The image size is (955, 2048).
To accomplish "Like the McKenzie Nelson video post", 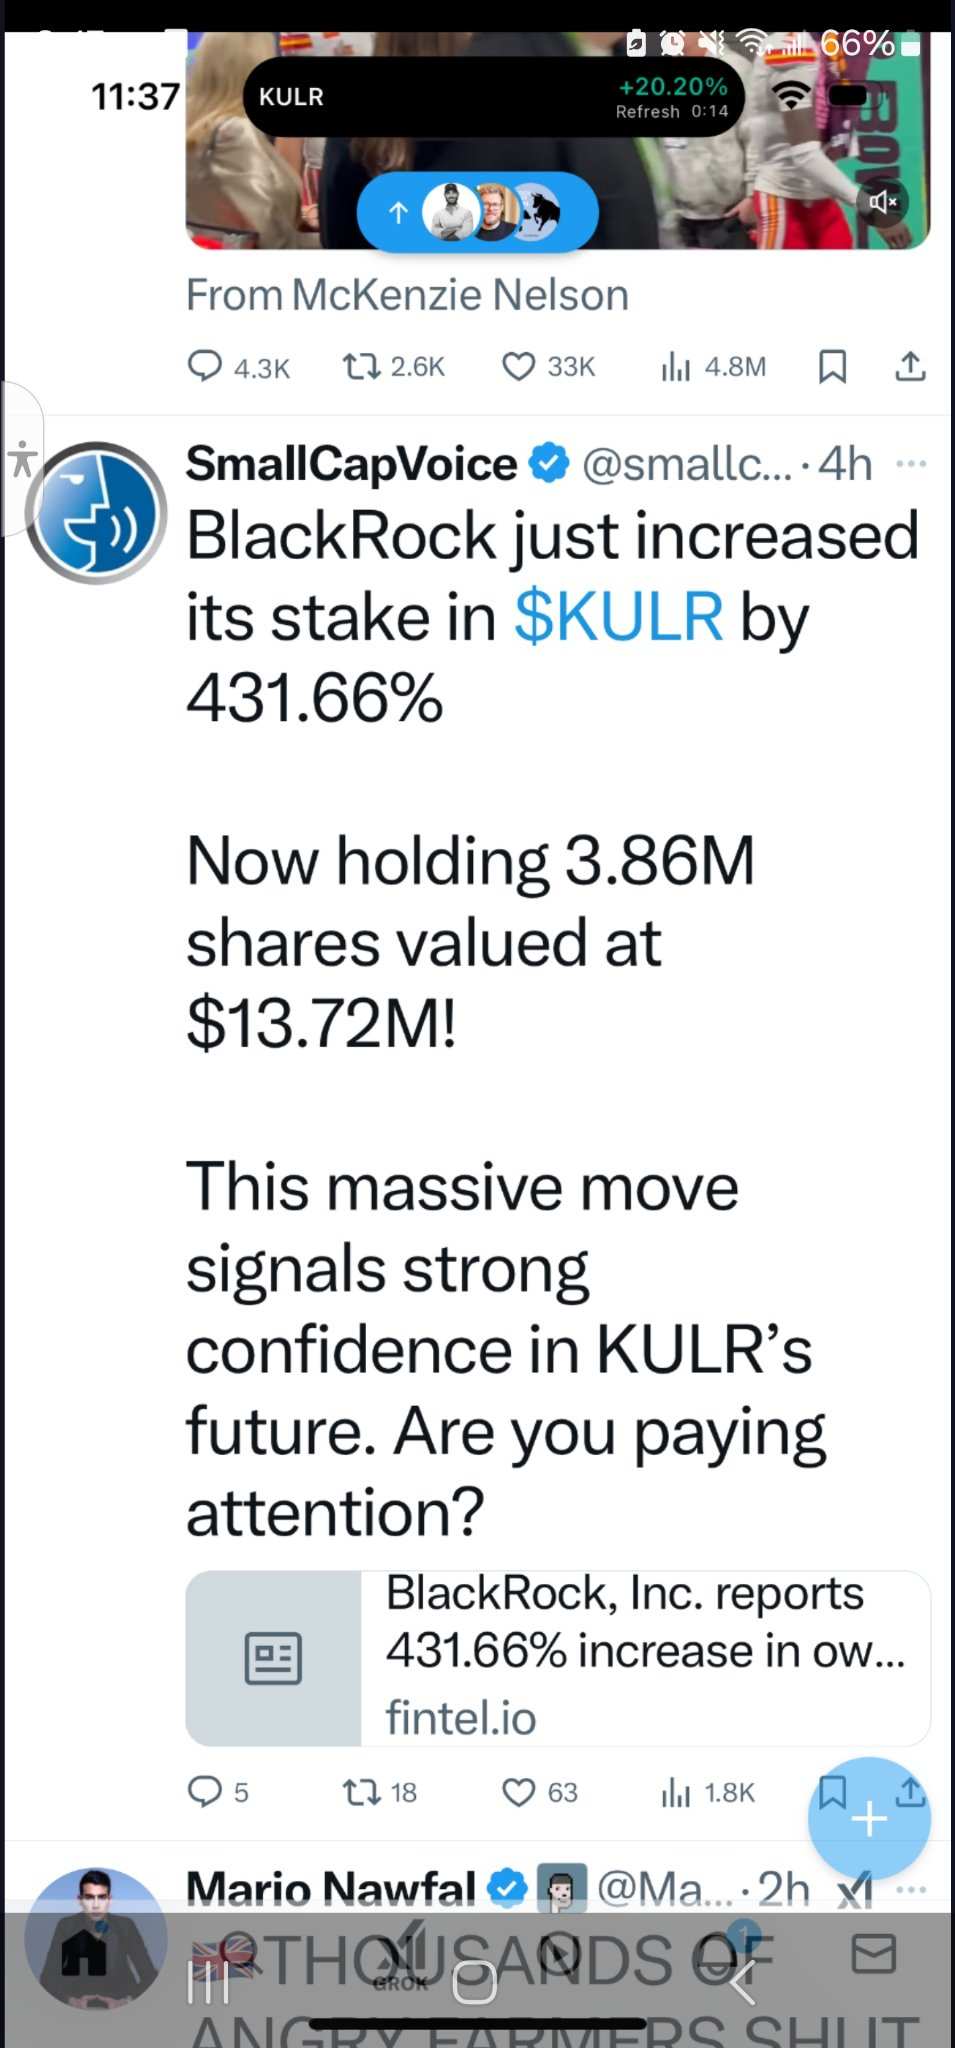I will (548, 367).
